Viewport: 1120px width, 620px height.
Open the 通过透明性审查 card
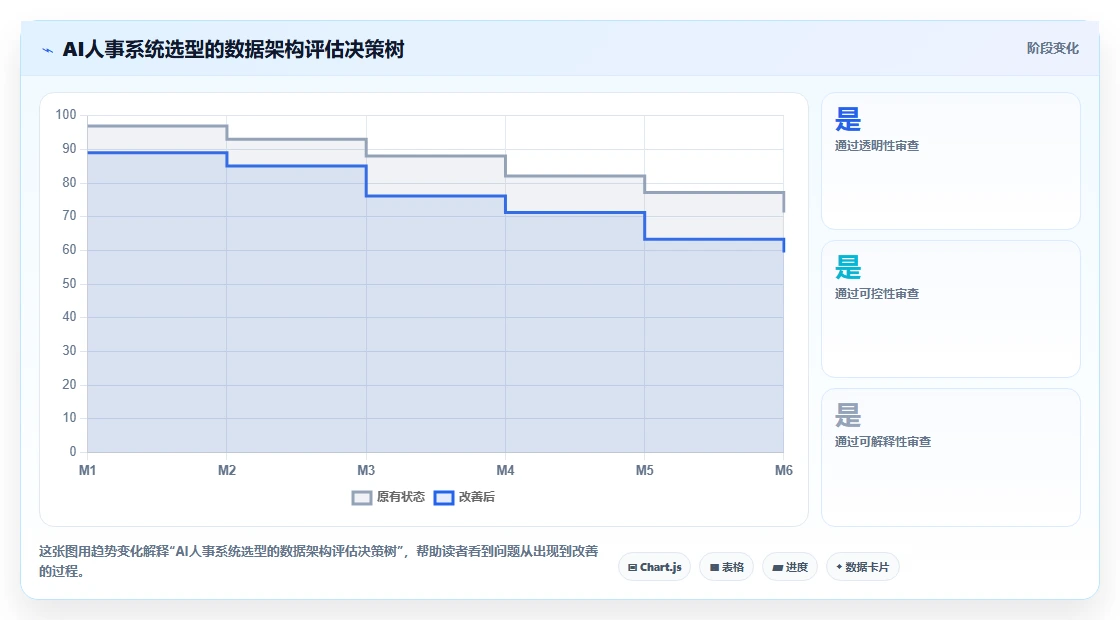951,161
